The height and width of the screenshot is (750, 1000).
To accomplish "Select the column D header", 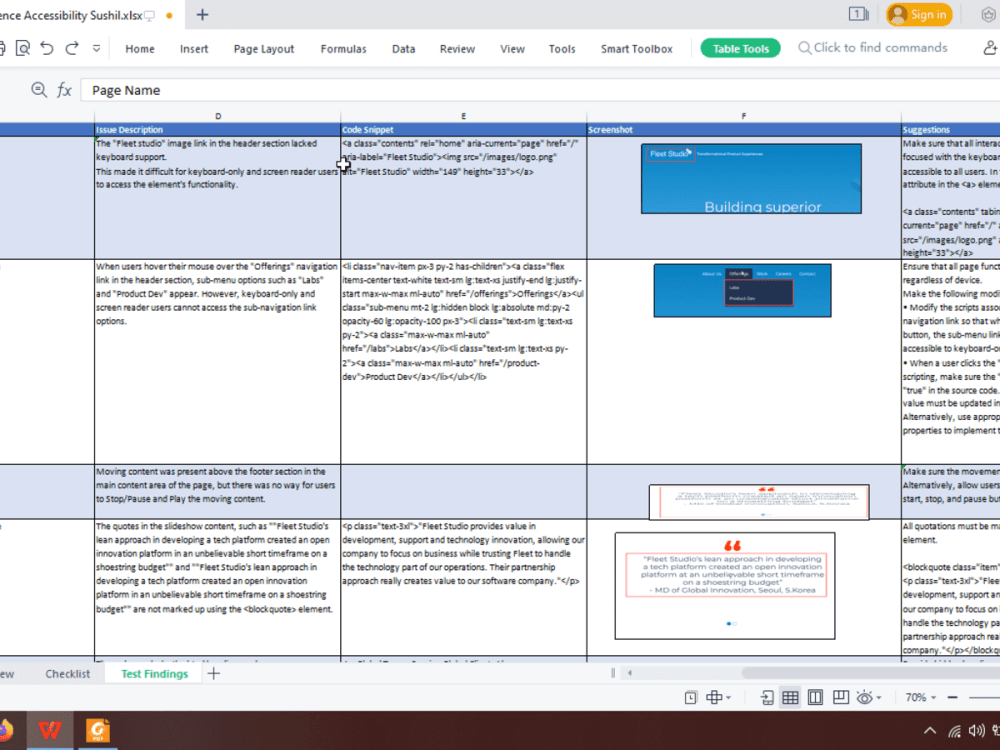I will pos(217,116).
